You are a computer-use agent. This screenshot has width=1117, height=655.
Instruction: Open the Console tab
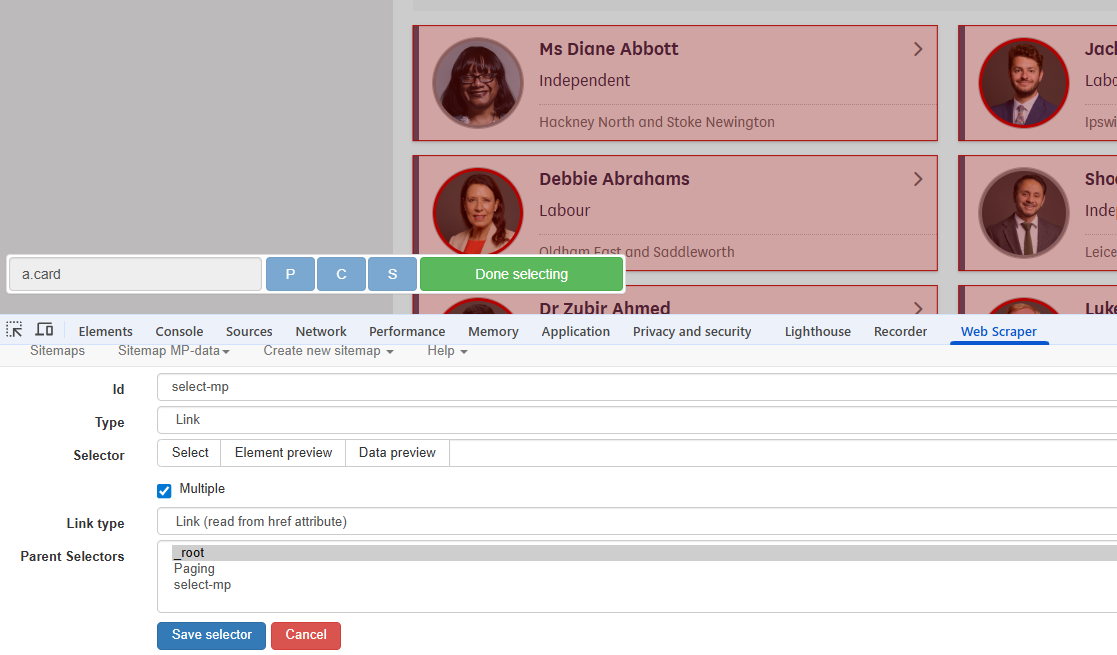tap(179, 330)
